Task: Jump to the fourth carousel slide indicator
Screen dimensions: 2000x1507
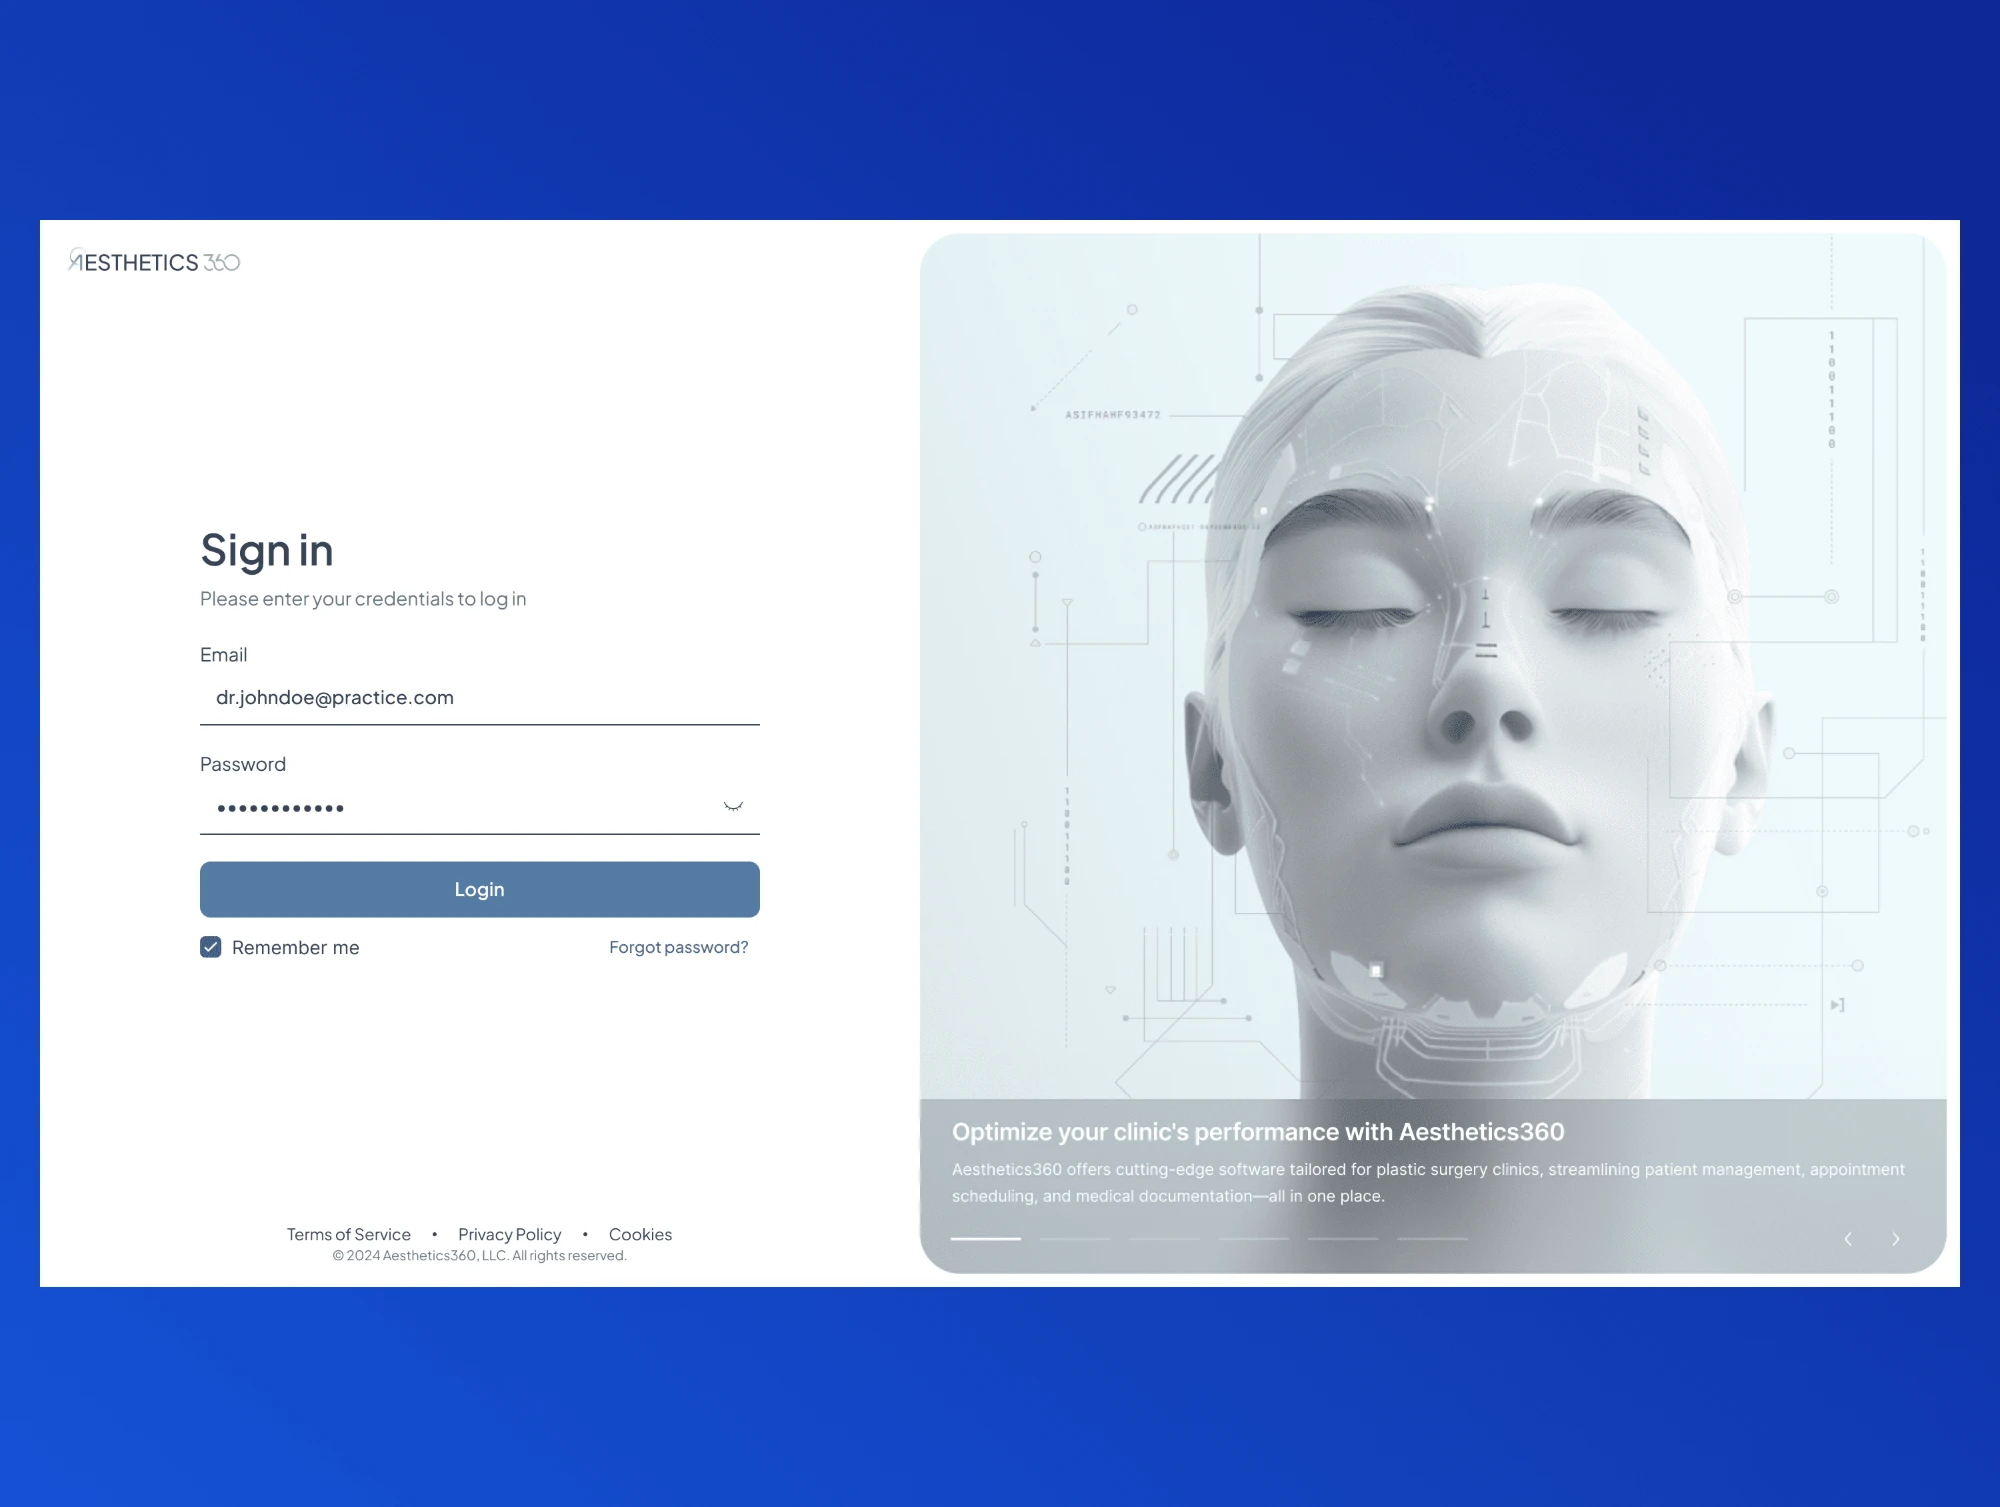Action: [1253, 1239]
